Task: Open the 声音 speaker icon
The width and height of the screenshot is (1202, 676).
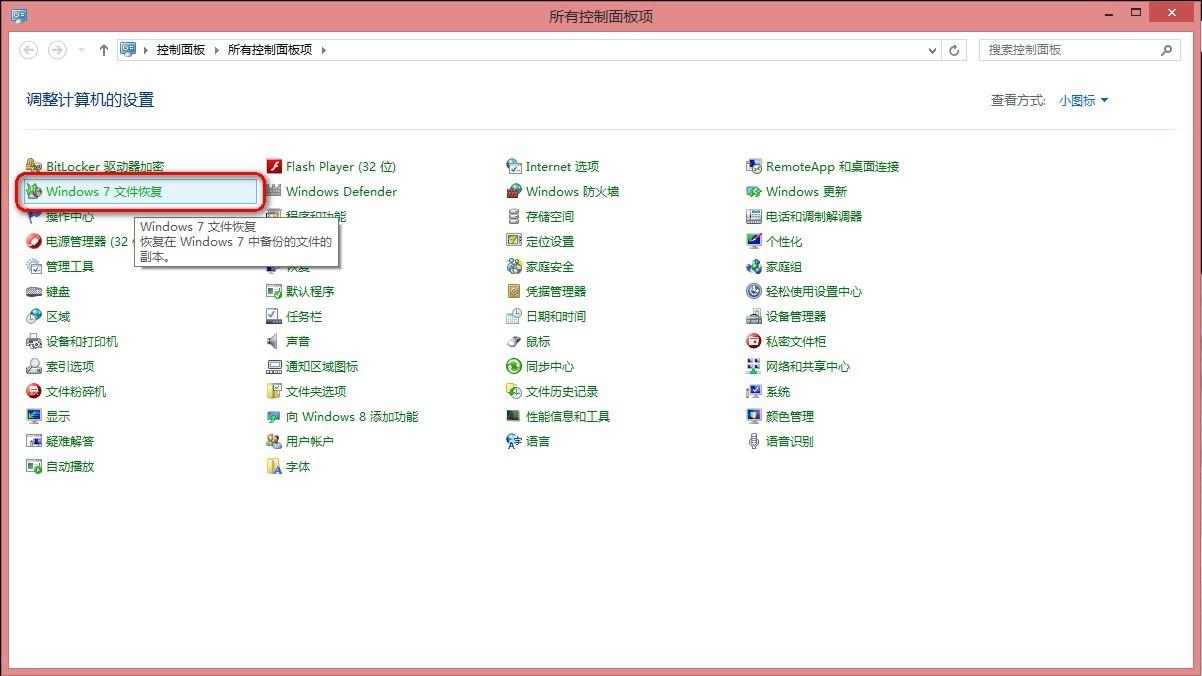Action: click(x=274, y=342)
